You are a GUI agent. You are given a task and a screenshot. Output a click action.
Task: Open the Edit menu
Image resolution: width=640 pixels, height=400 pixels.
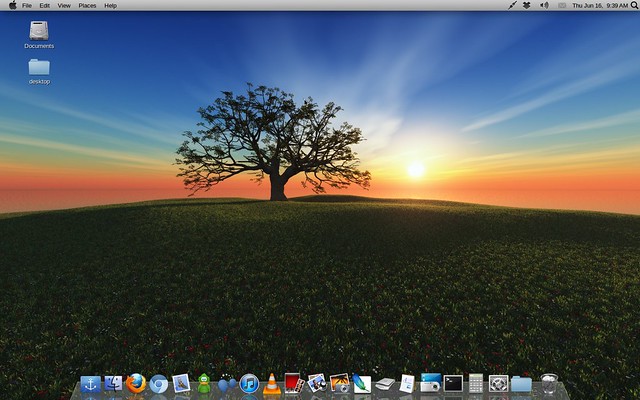44,6
